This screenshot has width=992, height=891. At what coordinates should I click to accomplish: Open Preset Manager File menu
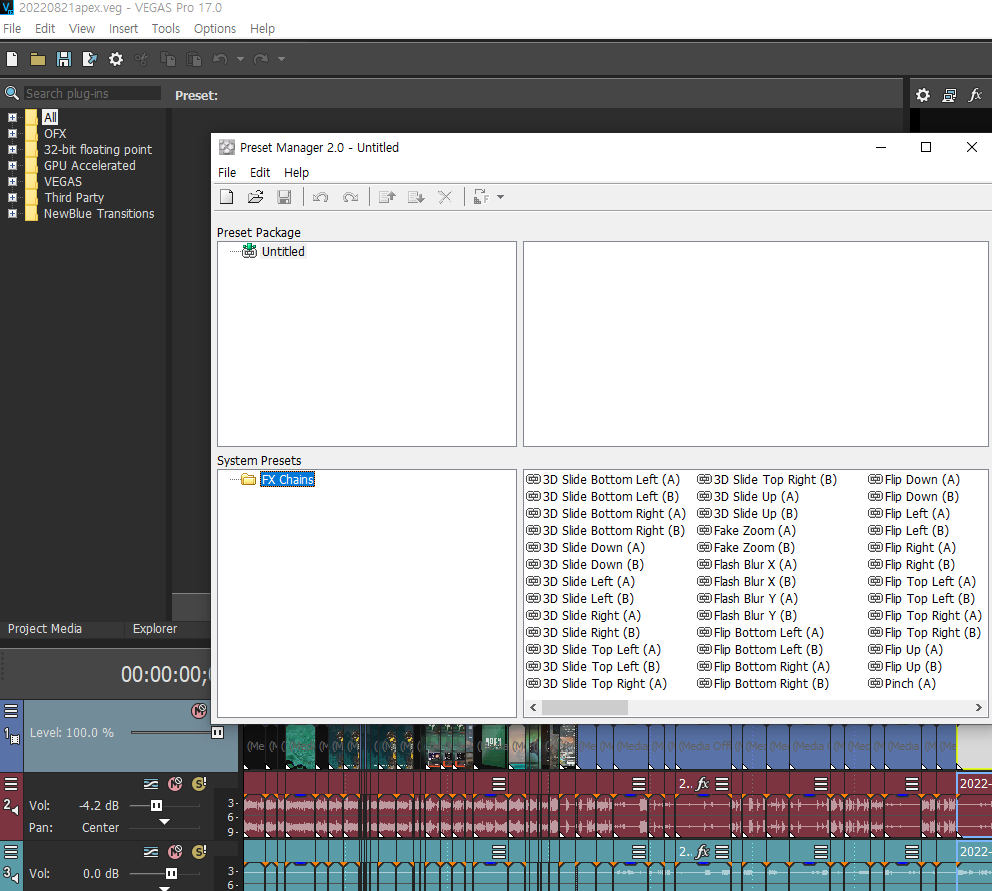(x=227, y=173)
